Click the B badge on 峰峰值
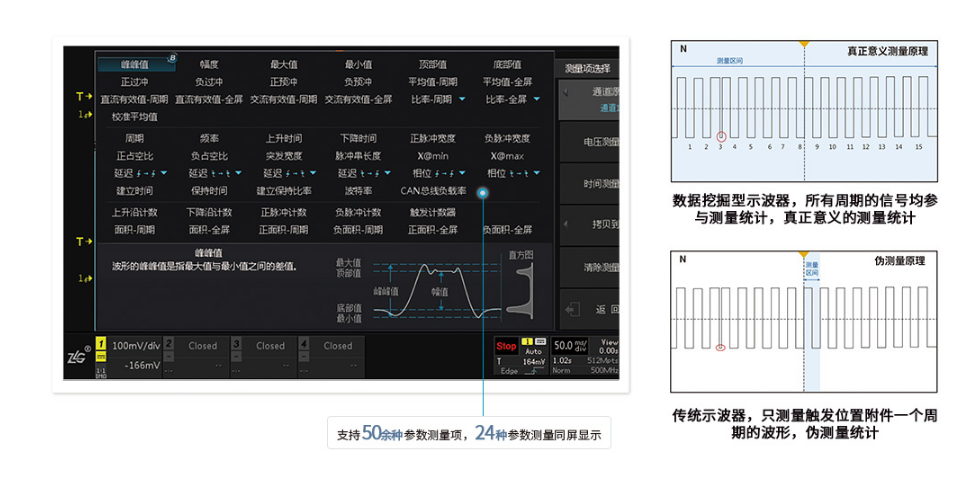 [172, 58]
